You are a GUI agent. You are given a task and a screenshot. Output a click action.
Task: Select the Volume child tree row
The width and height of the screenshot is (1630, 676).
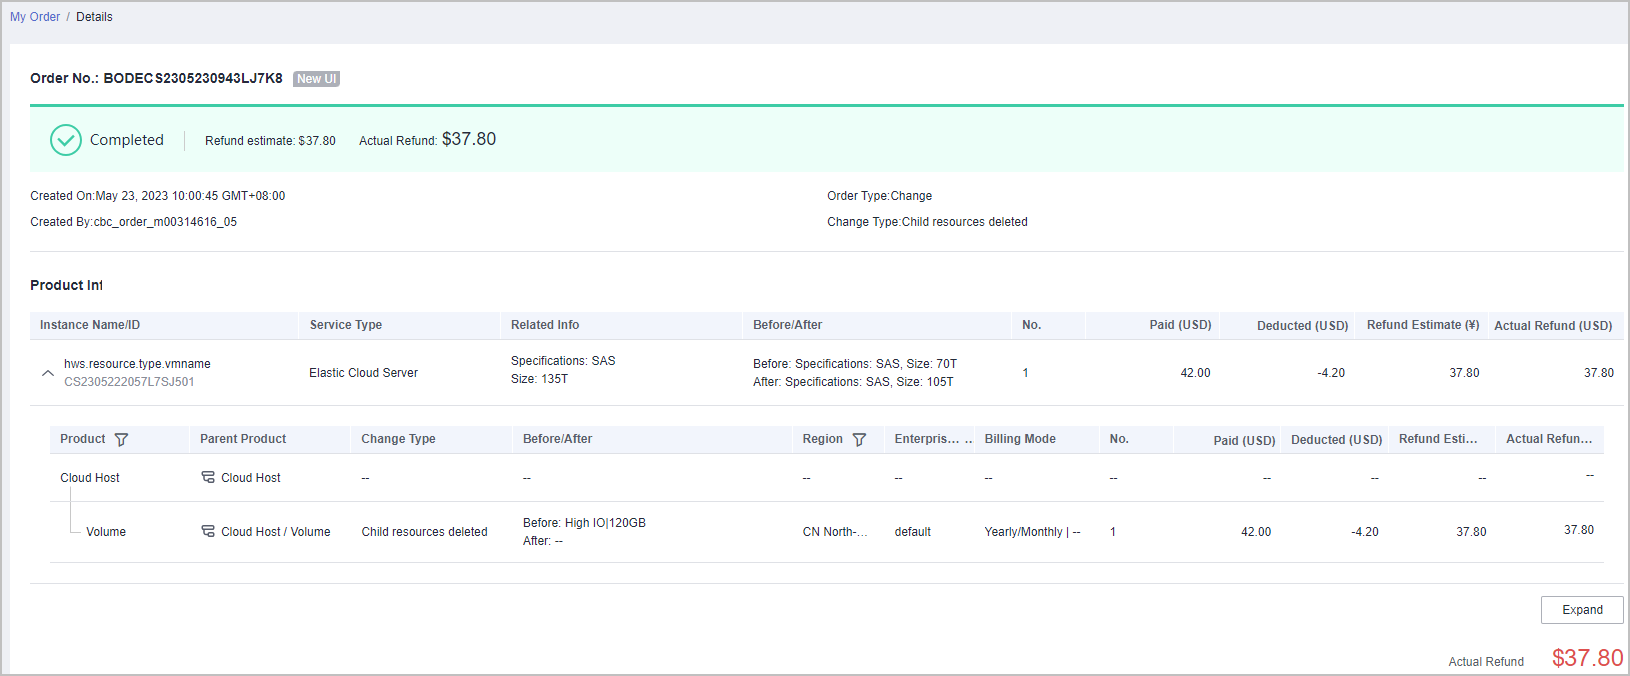tap(106, 532)
